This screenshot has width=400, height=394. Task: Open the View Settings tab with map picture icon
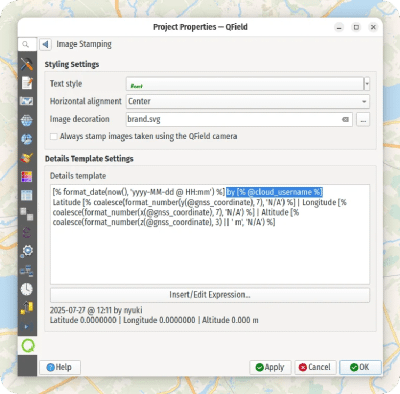tap(27, 101)
